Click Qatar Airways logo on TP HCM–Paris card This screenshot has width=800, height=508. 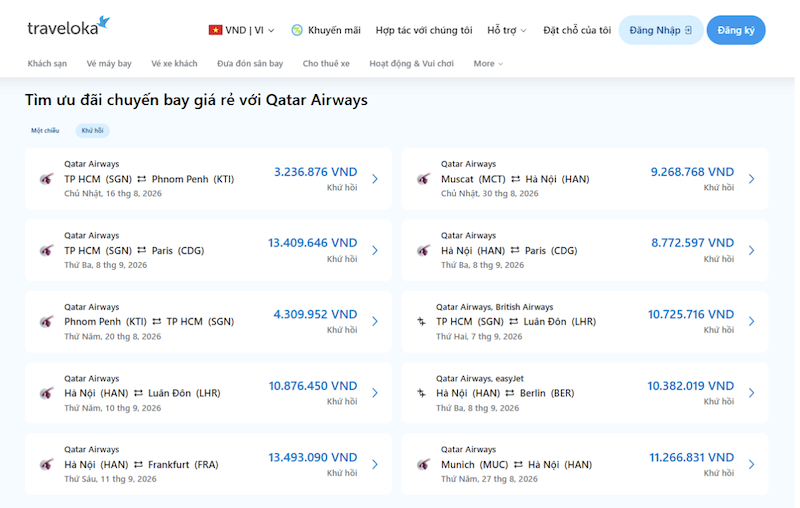click(x=46, y=250)
